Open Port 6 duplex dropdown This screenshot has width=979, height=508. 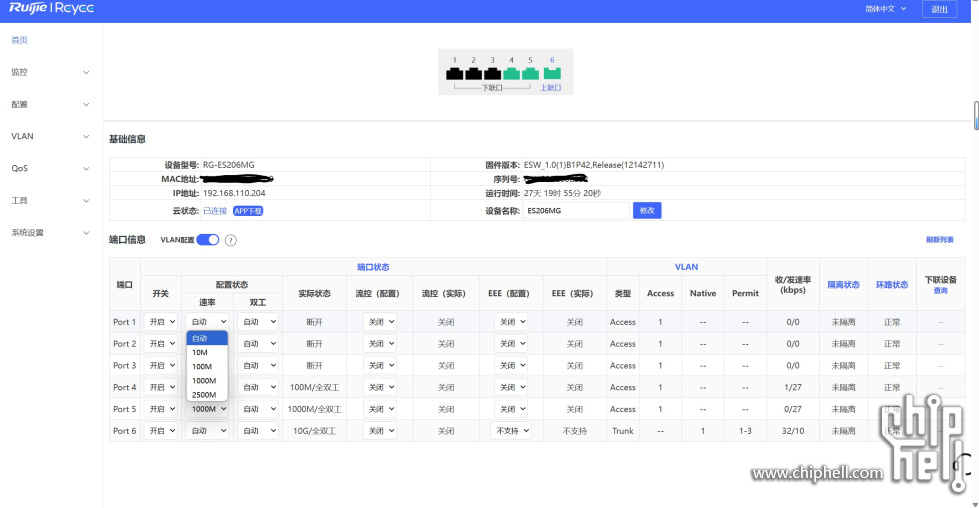[258, 431]
